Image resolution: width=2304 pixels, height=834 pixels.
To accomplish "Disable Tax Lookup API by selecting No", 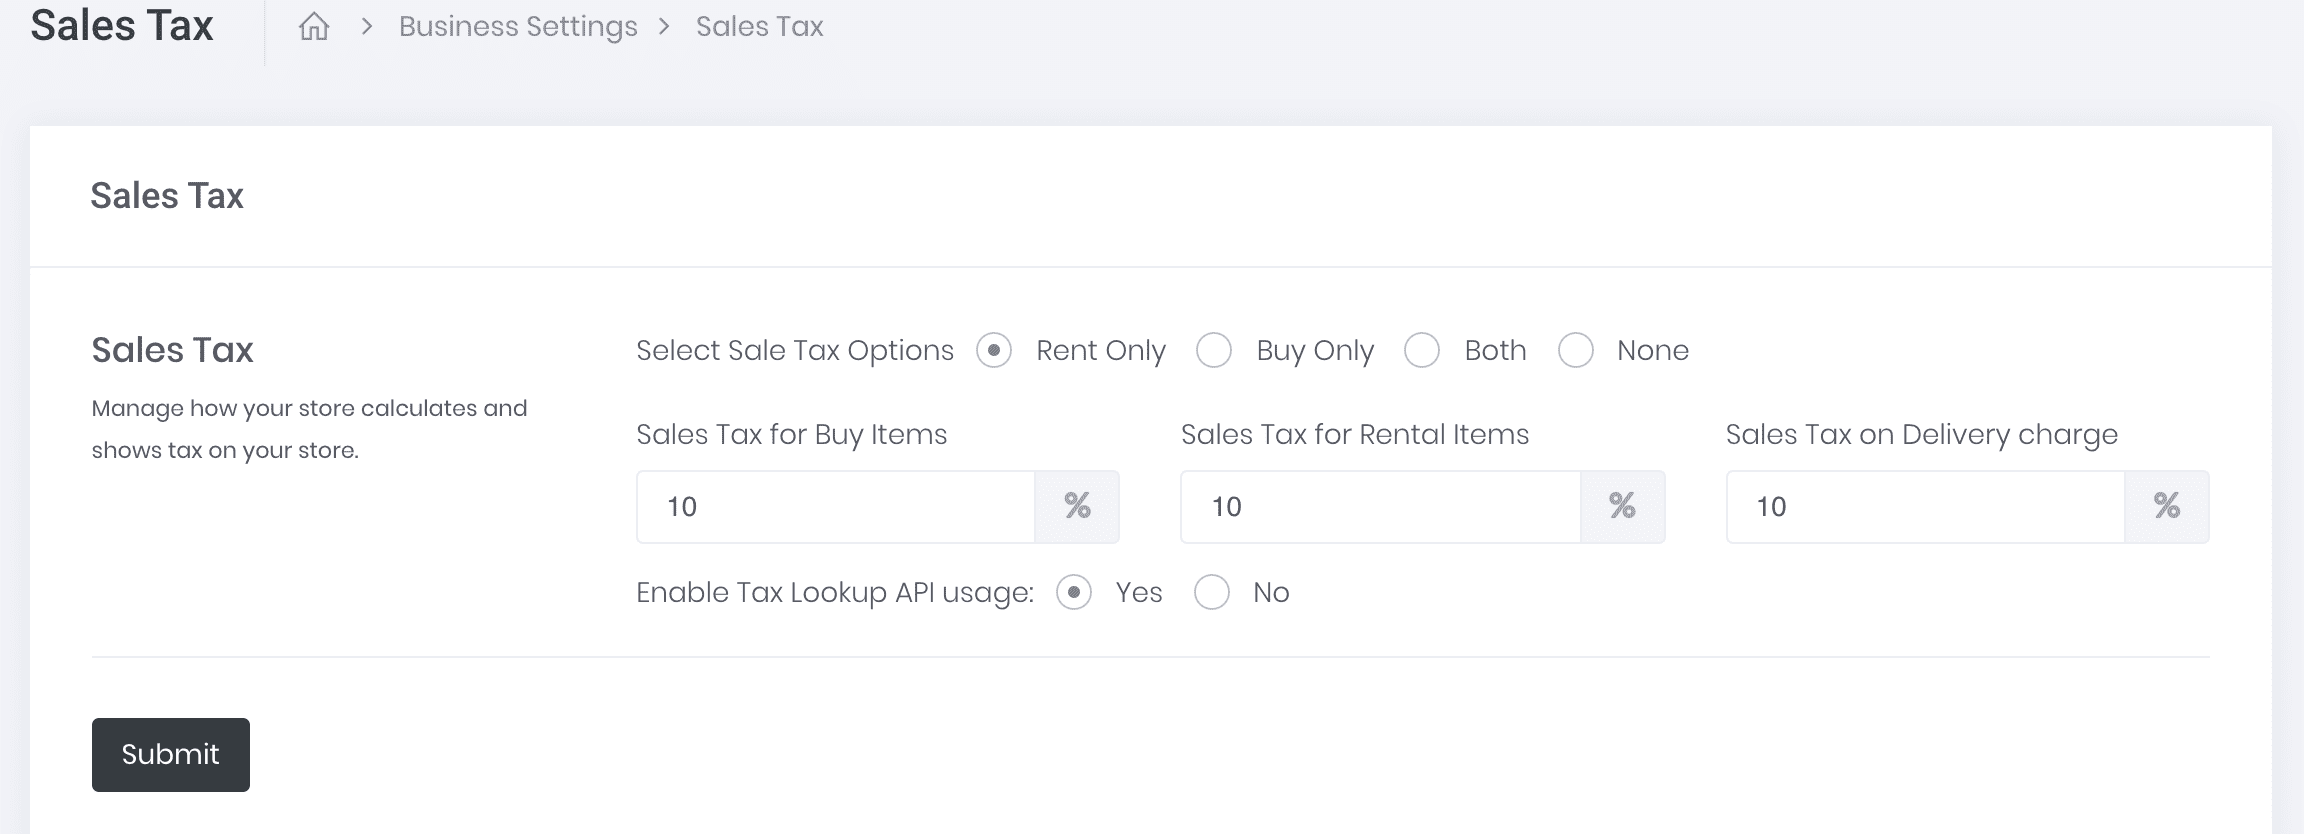I will point(1212,593).
